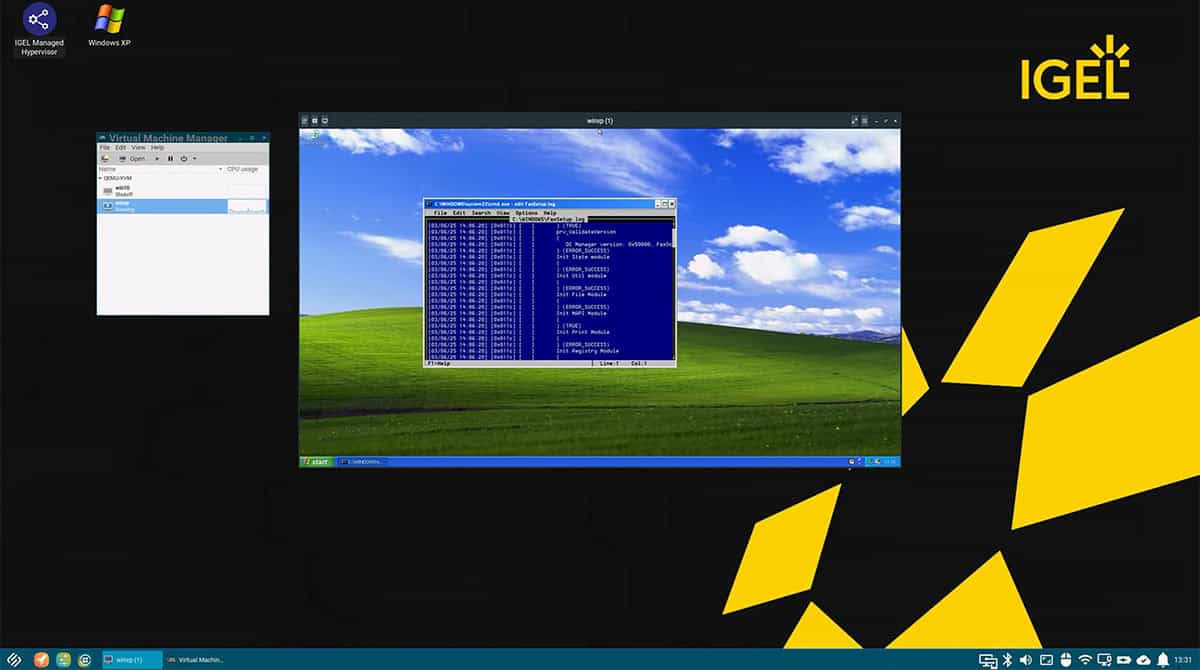Click the new virtual machine toolbar icon
Image resolution: width=1200 pixels, height=670 pixels.
click(x=105, y=158)
